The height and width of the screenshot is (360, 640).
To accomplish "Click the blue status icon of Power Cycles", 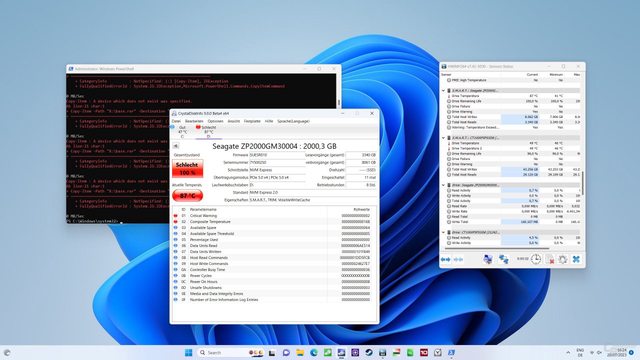I will tap(176, 276).
